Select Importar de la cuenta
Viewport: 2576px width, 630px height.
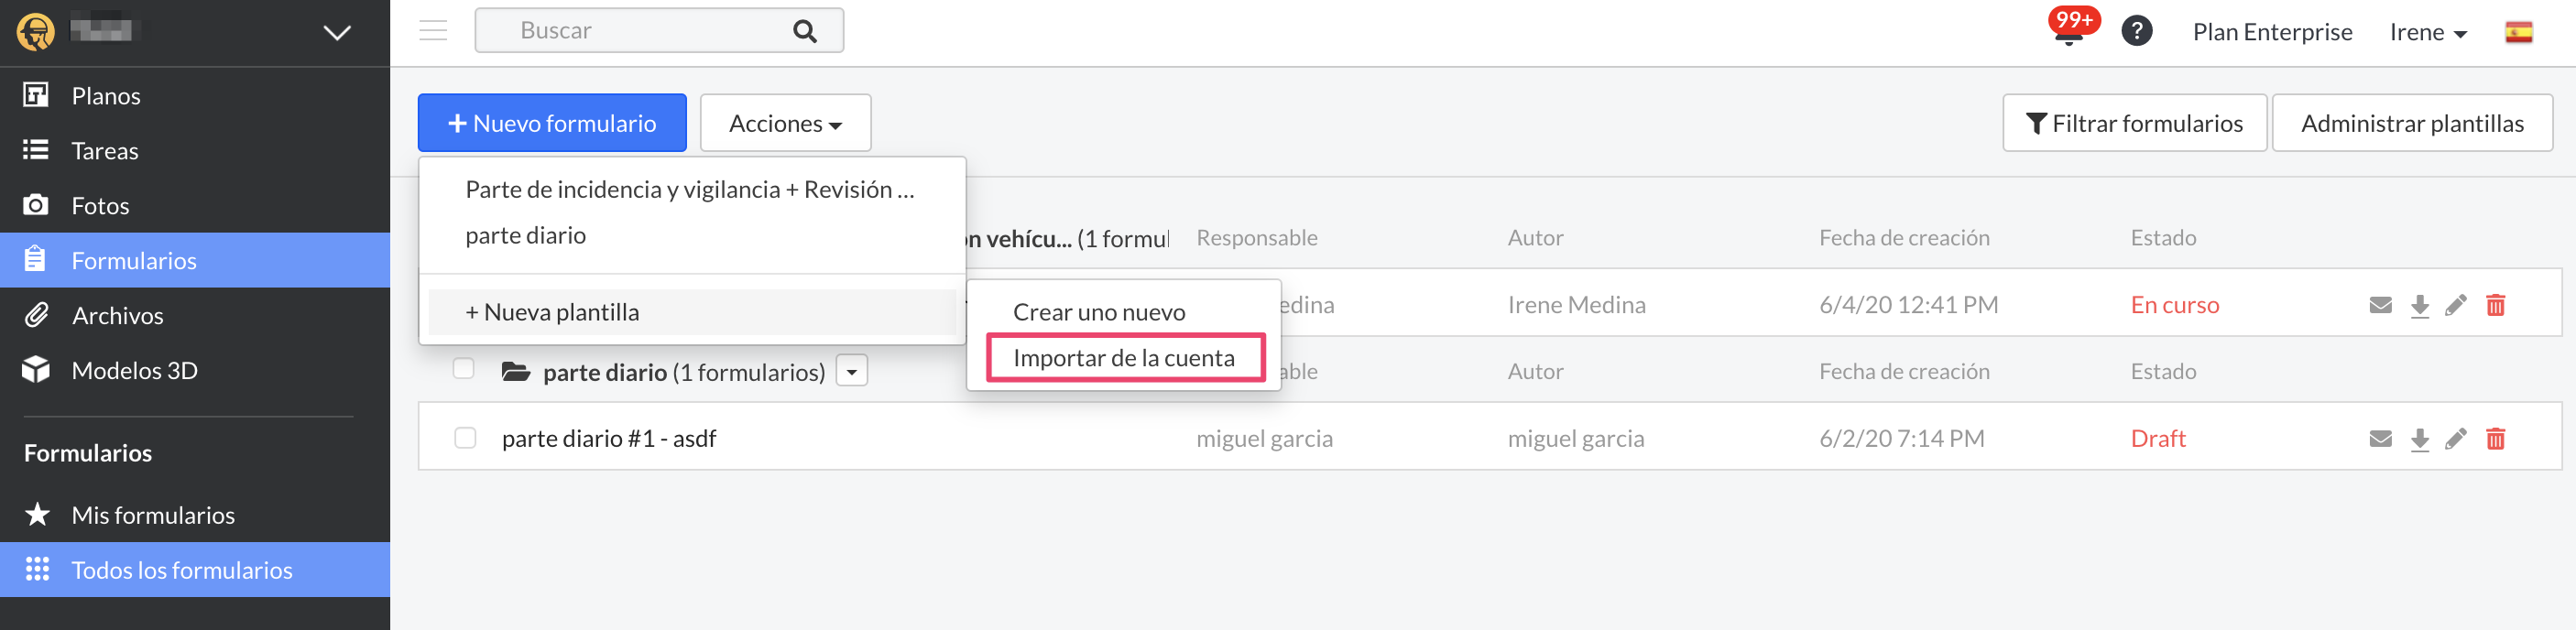(x=1125, y=358)
